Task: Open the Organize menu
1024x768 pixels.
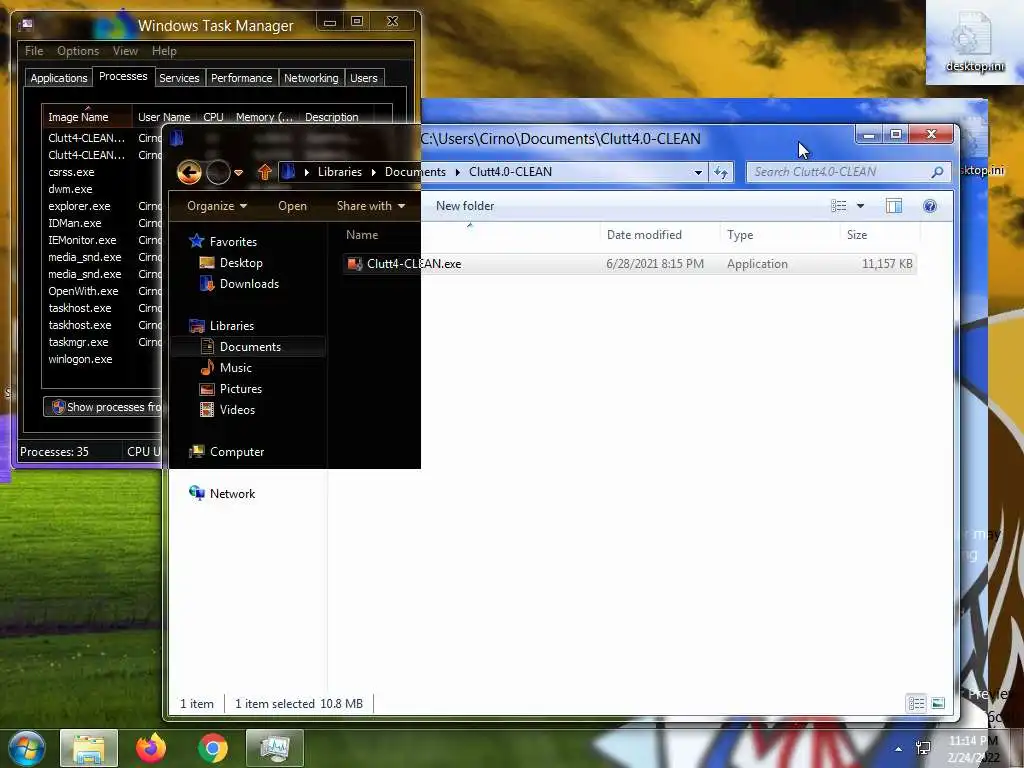Action: tap(217, 206)
